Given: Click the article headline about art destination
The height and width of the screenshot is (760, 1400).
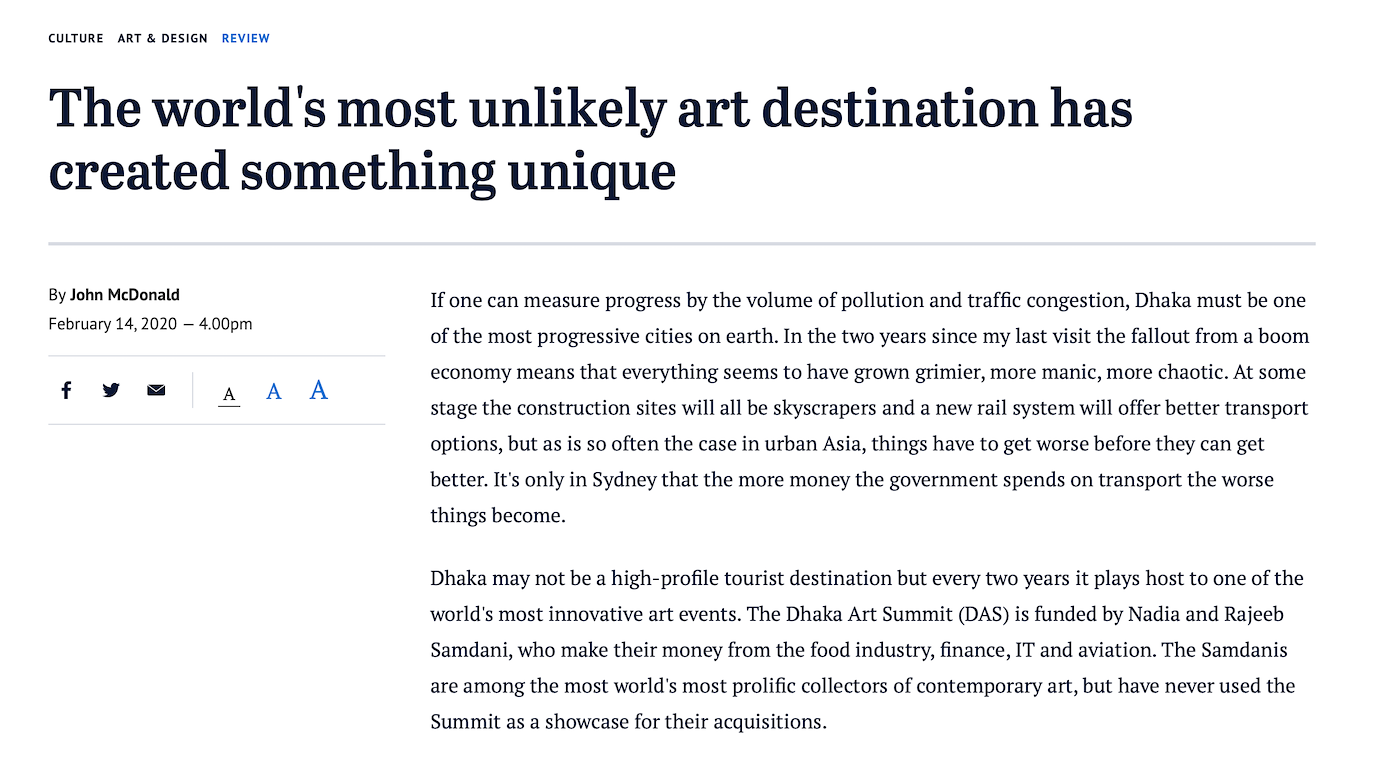Looking at the screenshot, I should pos(590,139).
